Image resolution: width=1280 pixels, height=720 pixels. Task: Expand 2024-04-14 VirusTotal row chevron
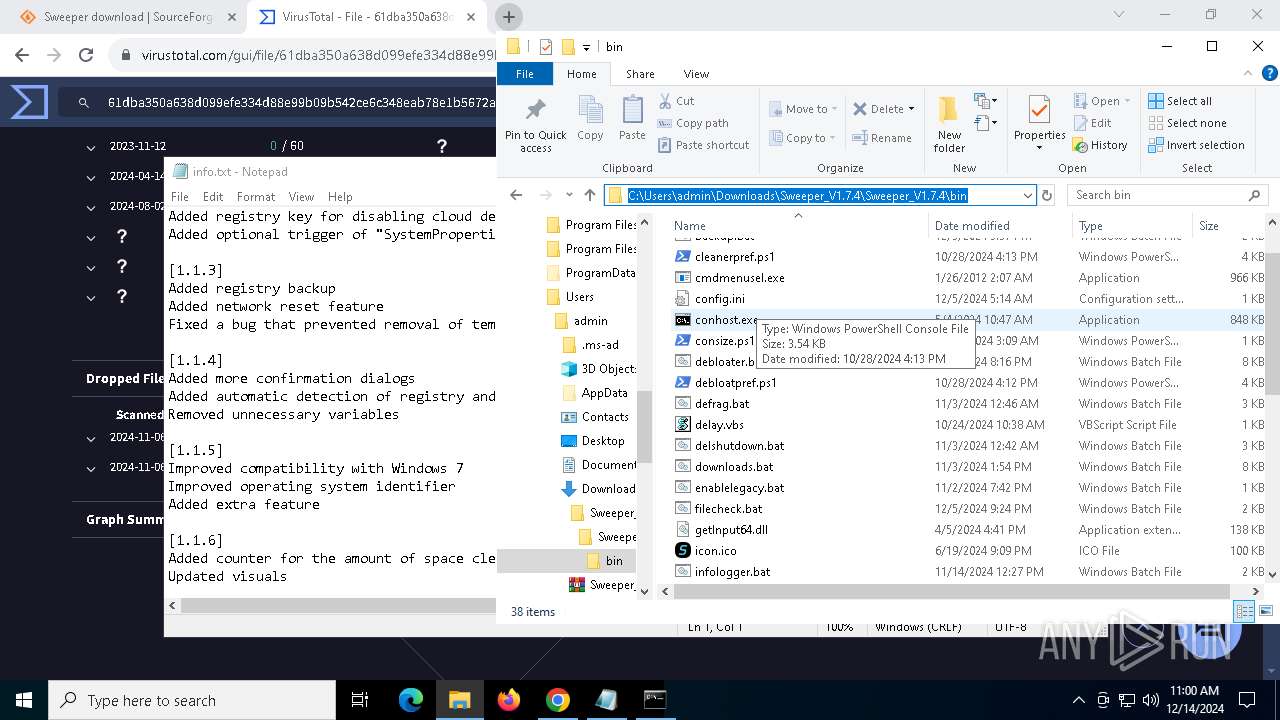click(91, 177)
